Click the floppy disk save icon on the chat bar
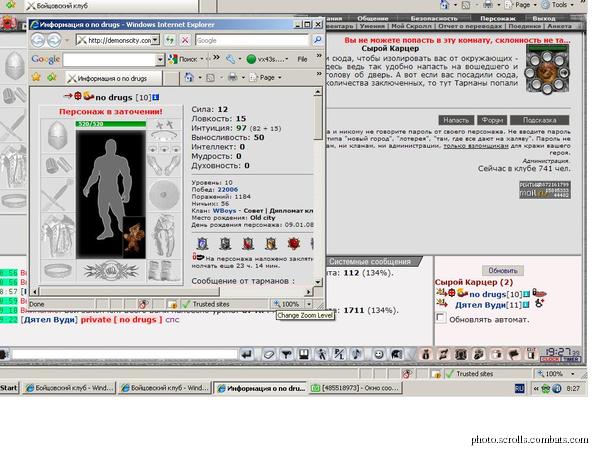Image resolution: width=600 pixels, height=450 pixels. click(304, 354)
